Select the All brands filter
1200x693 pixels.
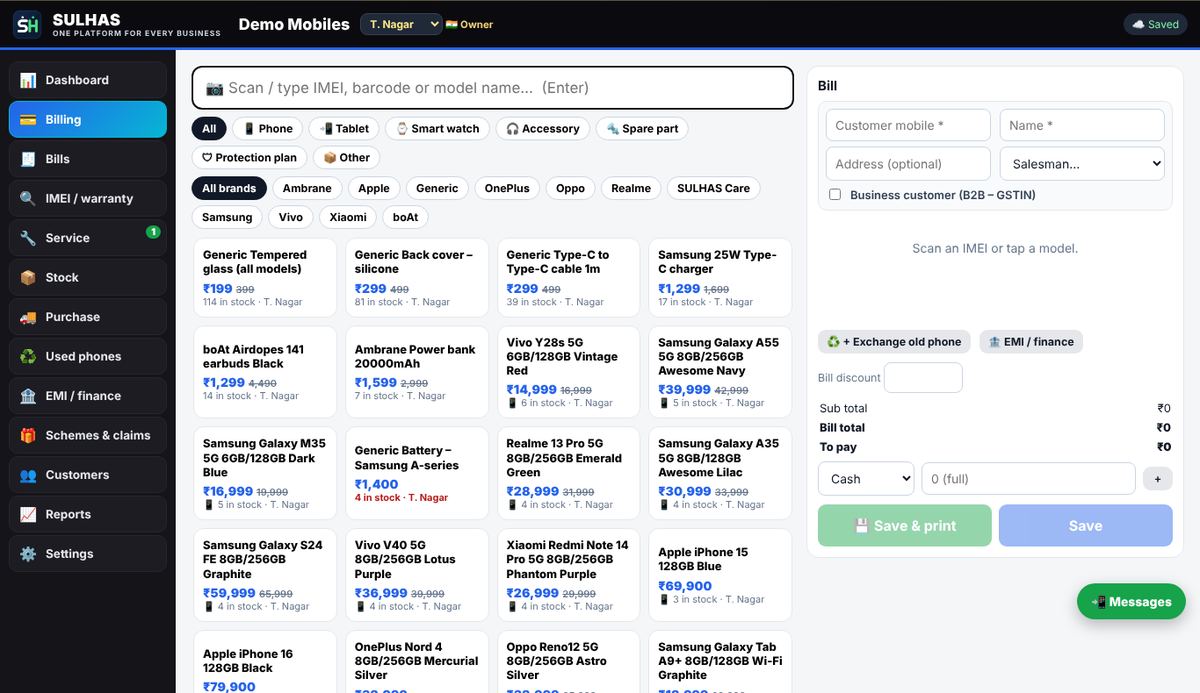[229, 188]
